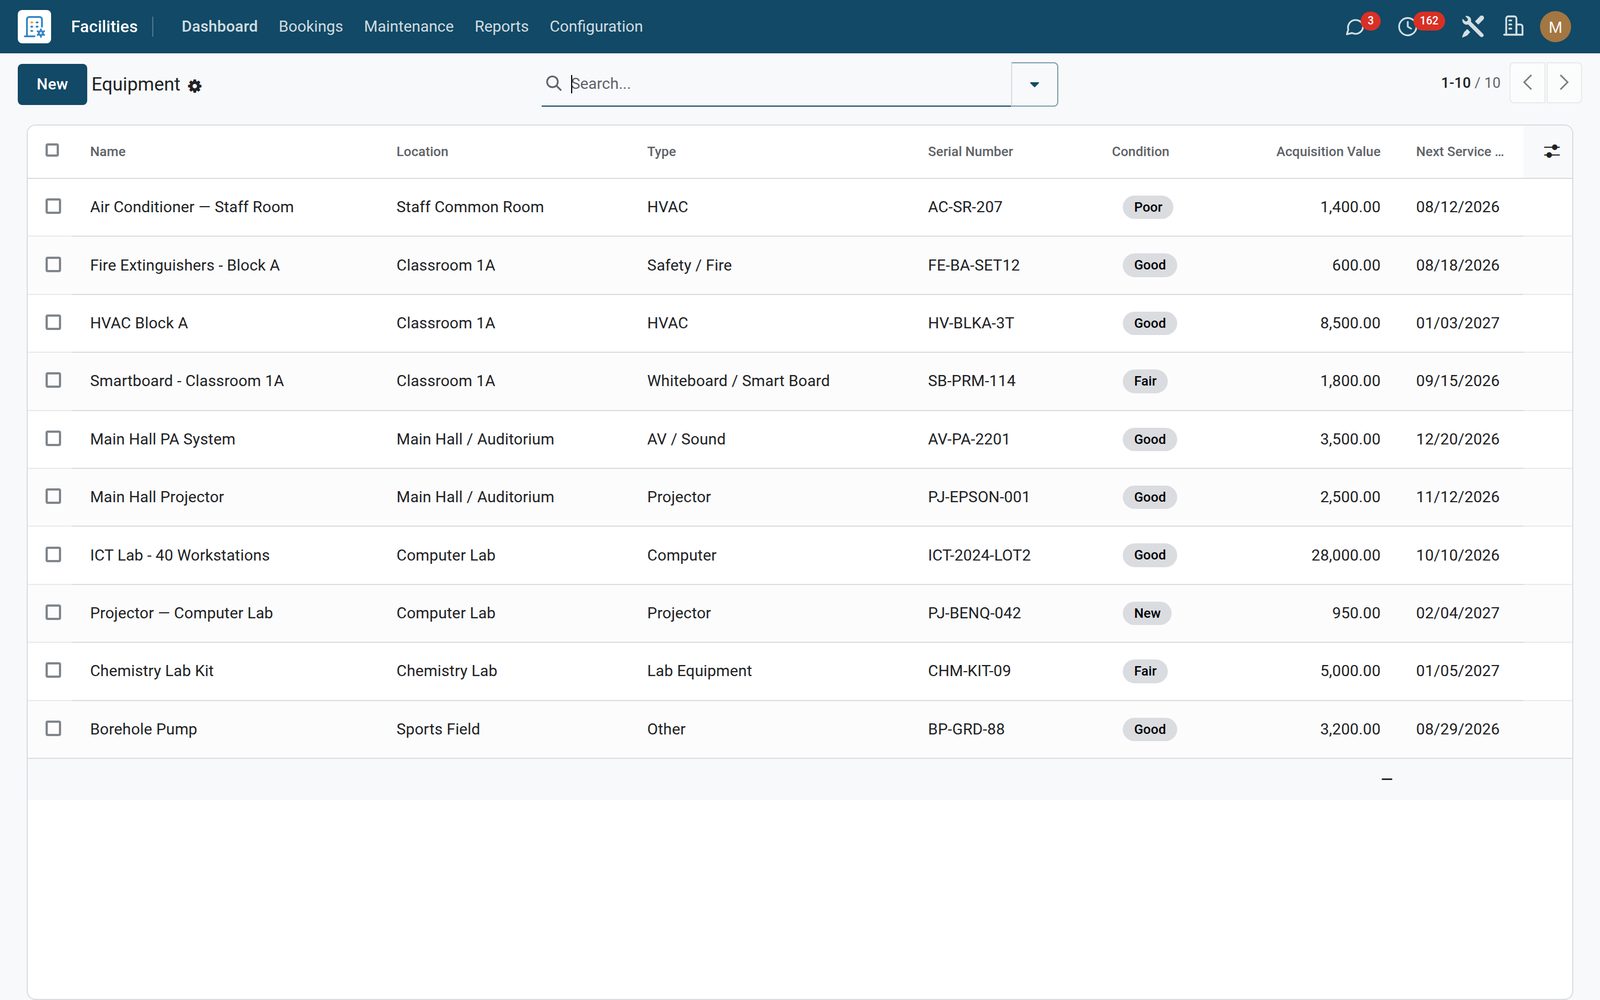The image size is (1600, 1000).
Task: Open the Equipment gear actions icon
Action: pyautogui.click(x=195, y=86)
